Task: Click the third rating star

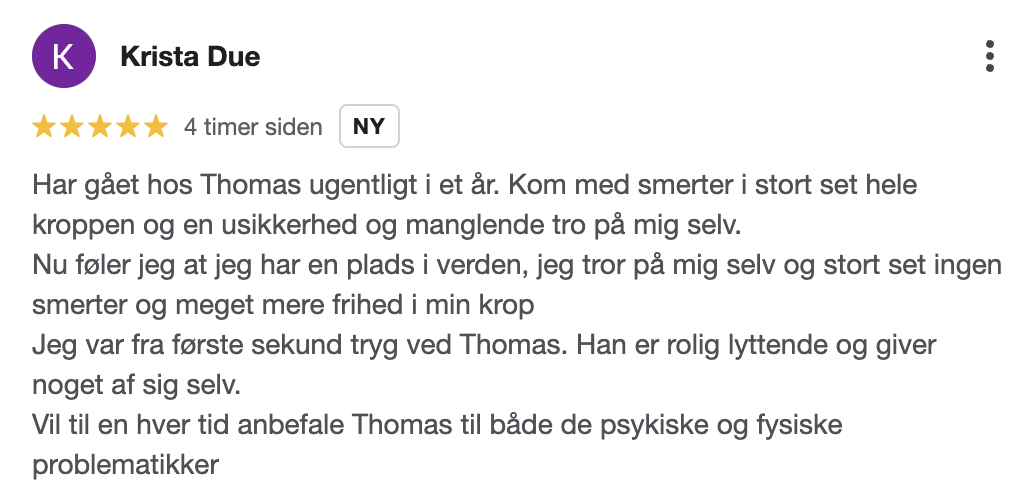Action: [100, 127]
